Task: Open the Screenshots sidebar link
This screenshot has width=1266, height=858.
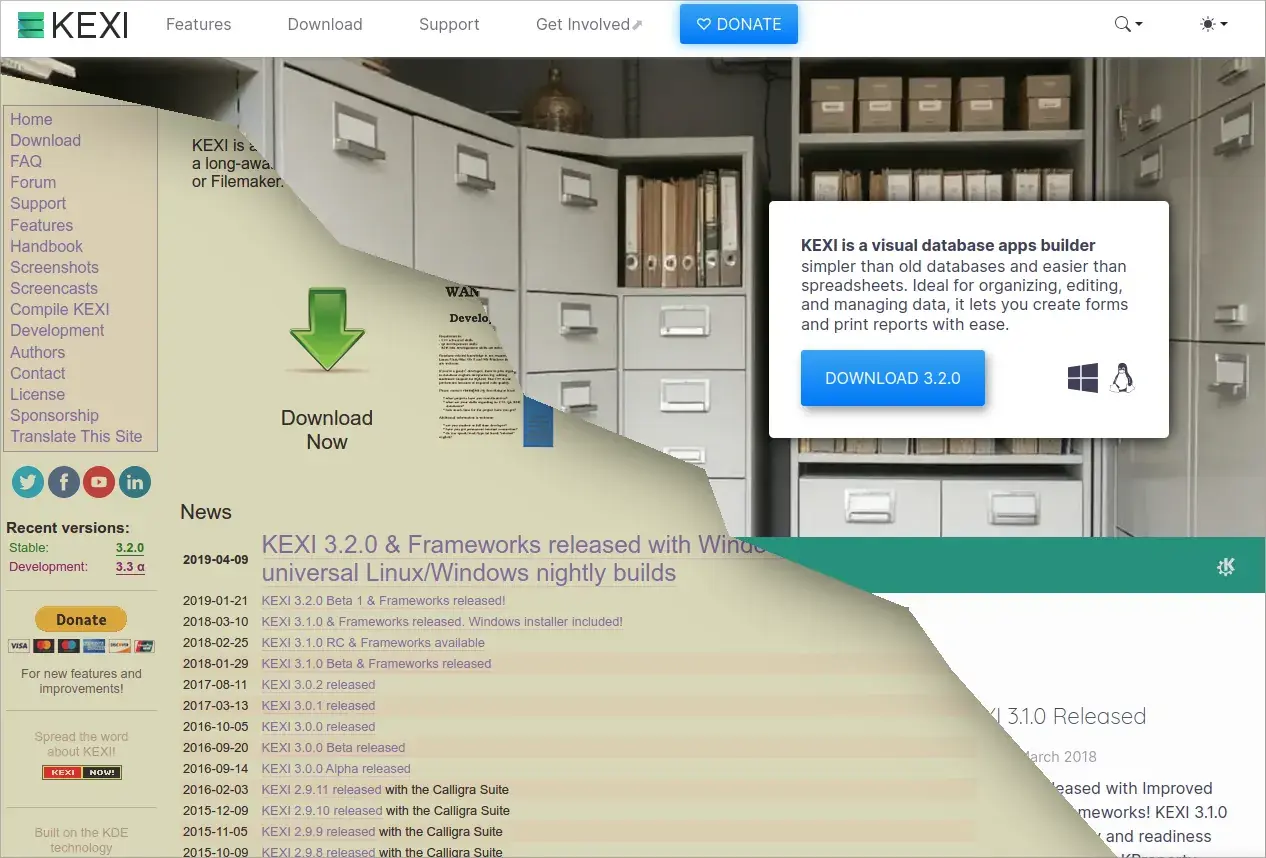Action: (x=54, y=267)
